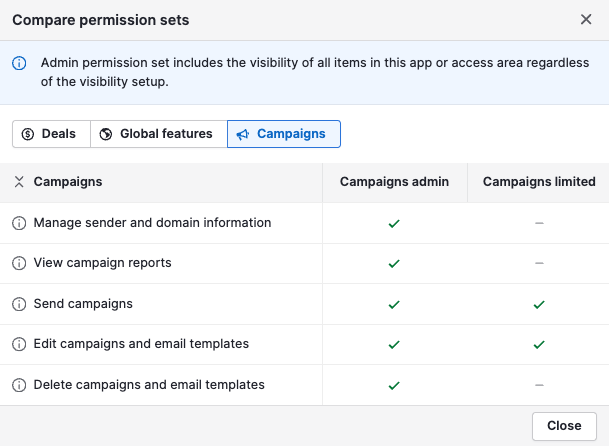Collapse the Campaigns section rows
The image size is (609, 446).
point(19,182)
